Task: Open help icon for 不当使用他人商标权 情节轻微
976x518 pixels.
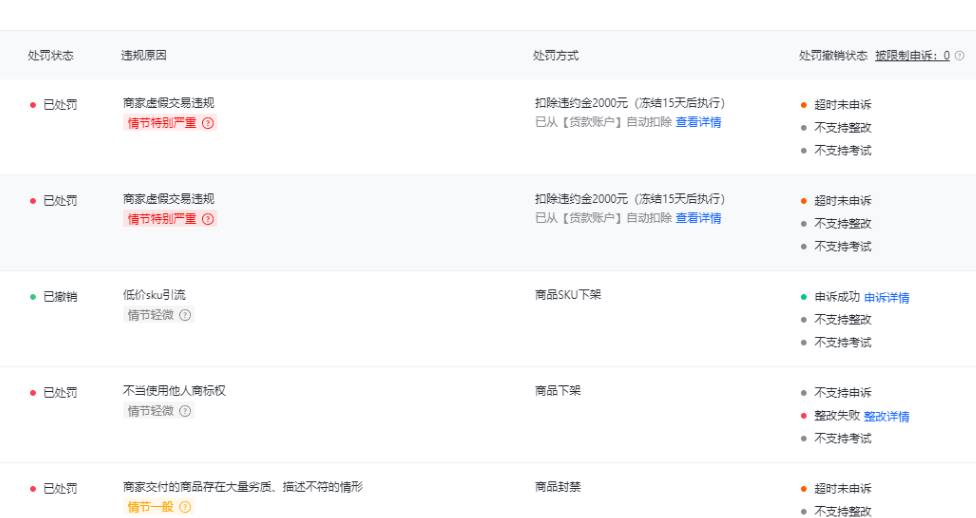Action: pyautogui.click(x=185, y=411)
